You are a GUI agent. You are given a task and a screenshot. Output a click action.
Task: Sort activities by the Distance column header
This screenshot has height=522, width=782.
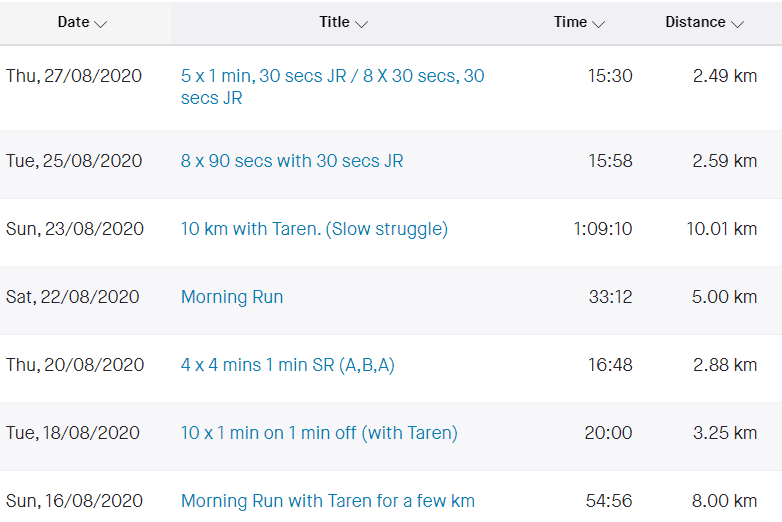[x=704, y=22]
